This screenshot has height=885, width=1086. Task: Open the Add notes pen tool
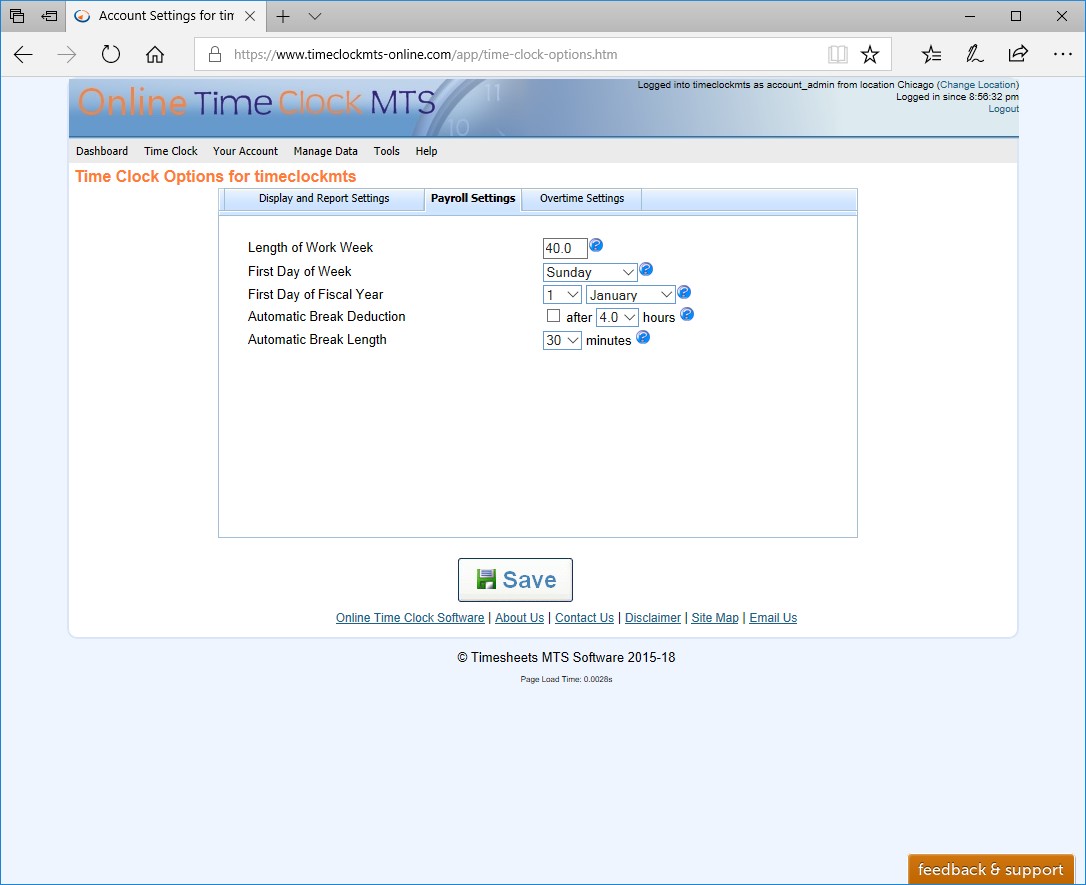point(974,55)
